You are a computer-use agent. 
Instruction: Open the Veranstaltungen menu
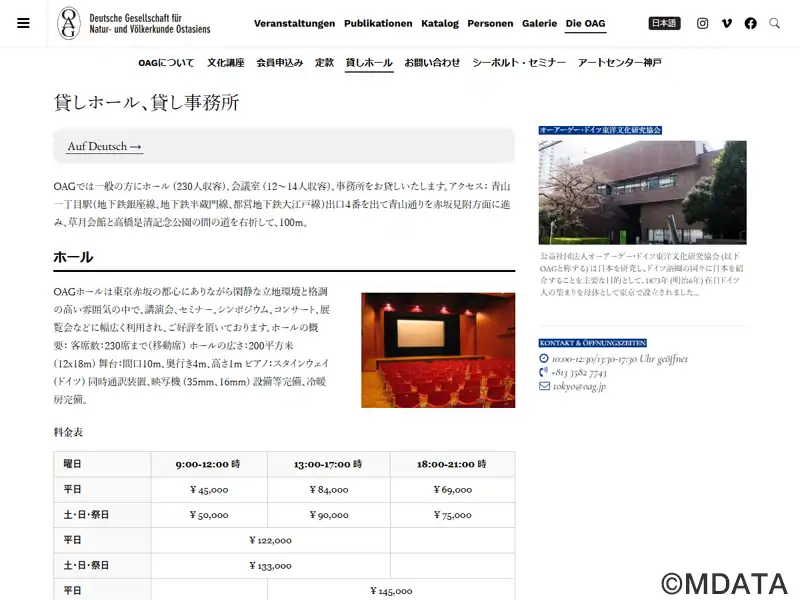click(294, 23)
